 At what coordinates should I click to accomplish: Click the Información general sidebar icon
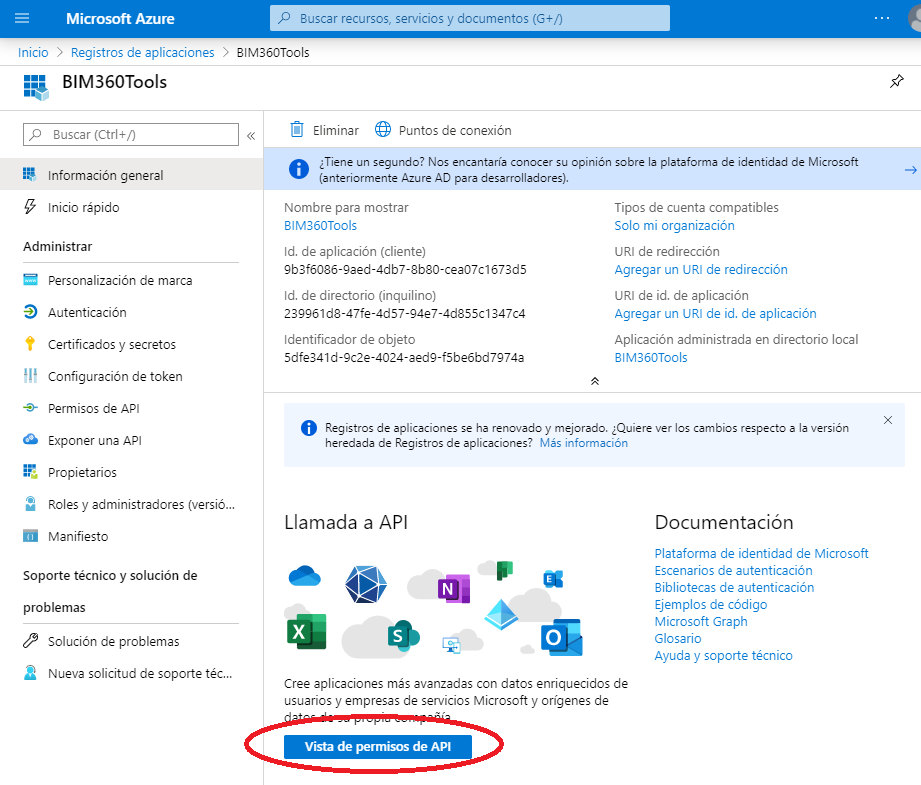(x=29, y=175)
